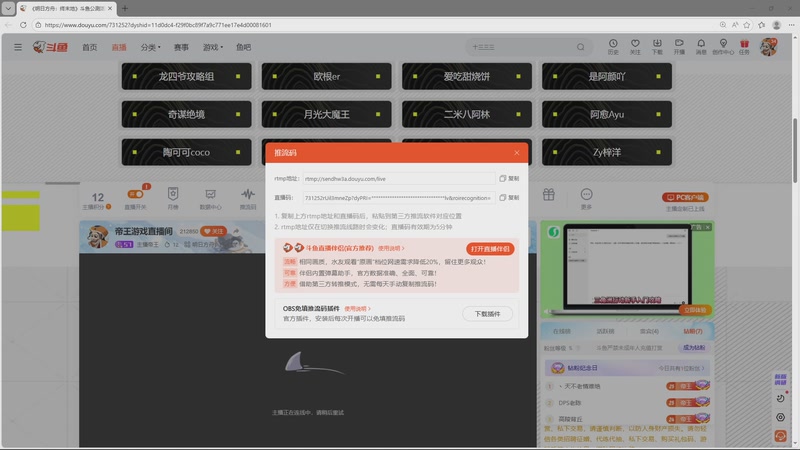Open the 关注 followed heart icon
The height and width of the screenshot is (450, 800).
pos(635,47)
